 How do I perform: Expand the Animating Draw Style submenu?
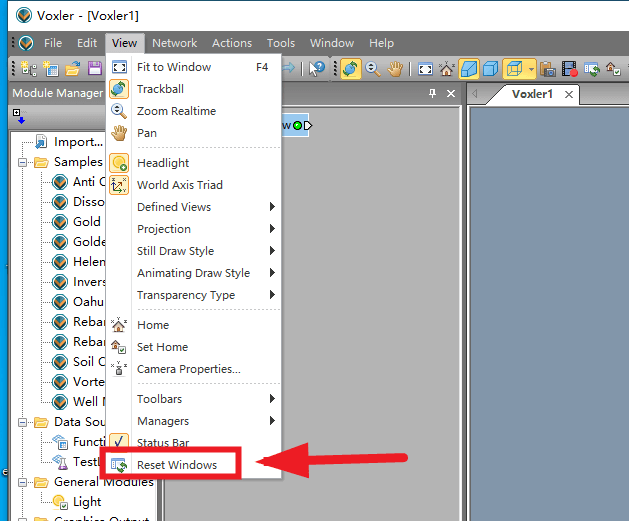point(193,273)
